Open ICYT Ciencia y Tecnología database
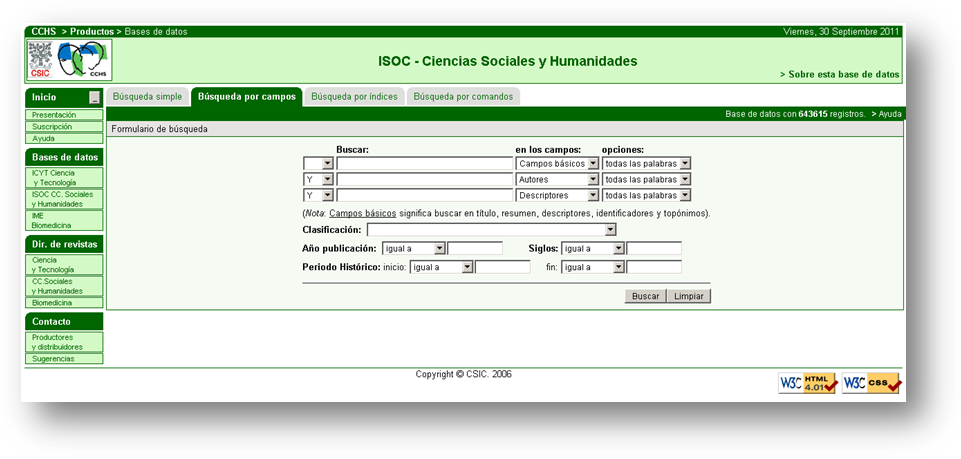961x459 pixels. coord(64,178)
